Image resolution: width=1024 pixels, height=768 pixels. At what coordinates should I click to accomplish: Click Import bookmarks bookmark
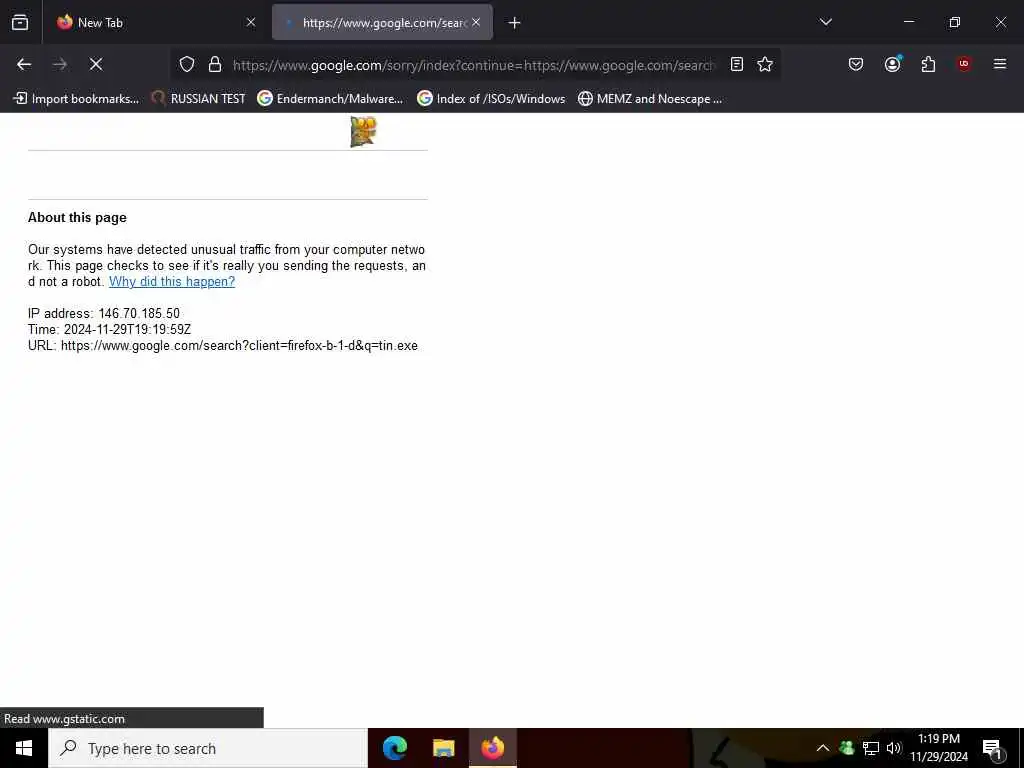(76, 99)
